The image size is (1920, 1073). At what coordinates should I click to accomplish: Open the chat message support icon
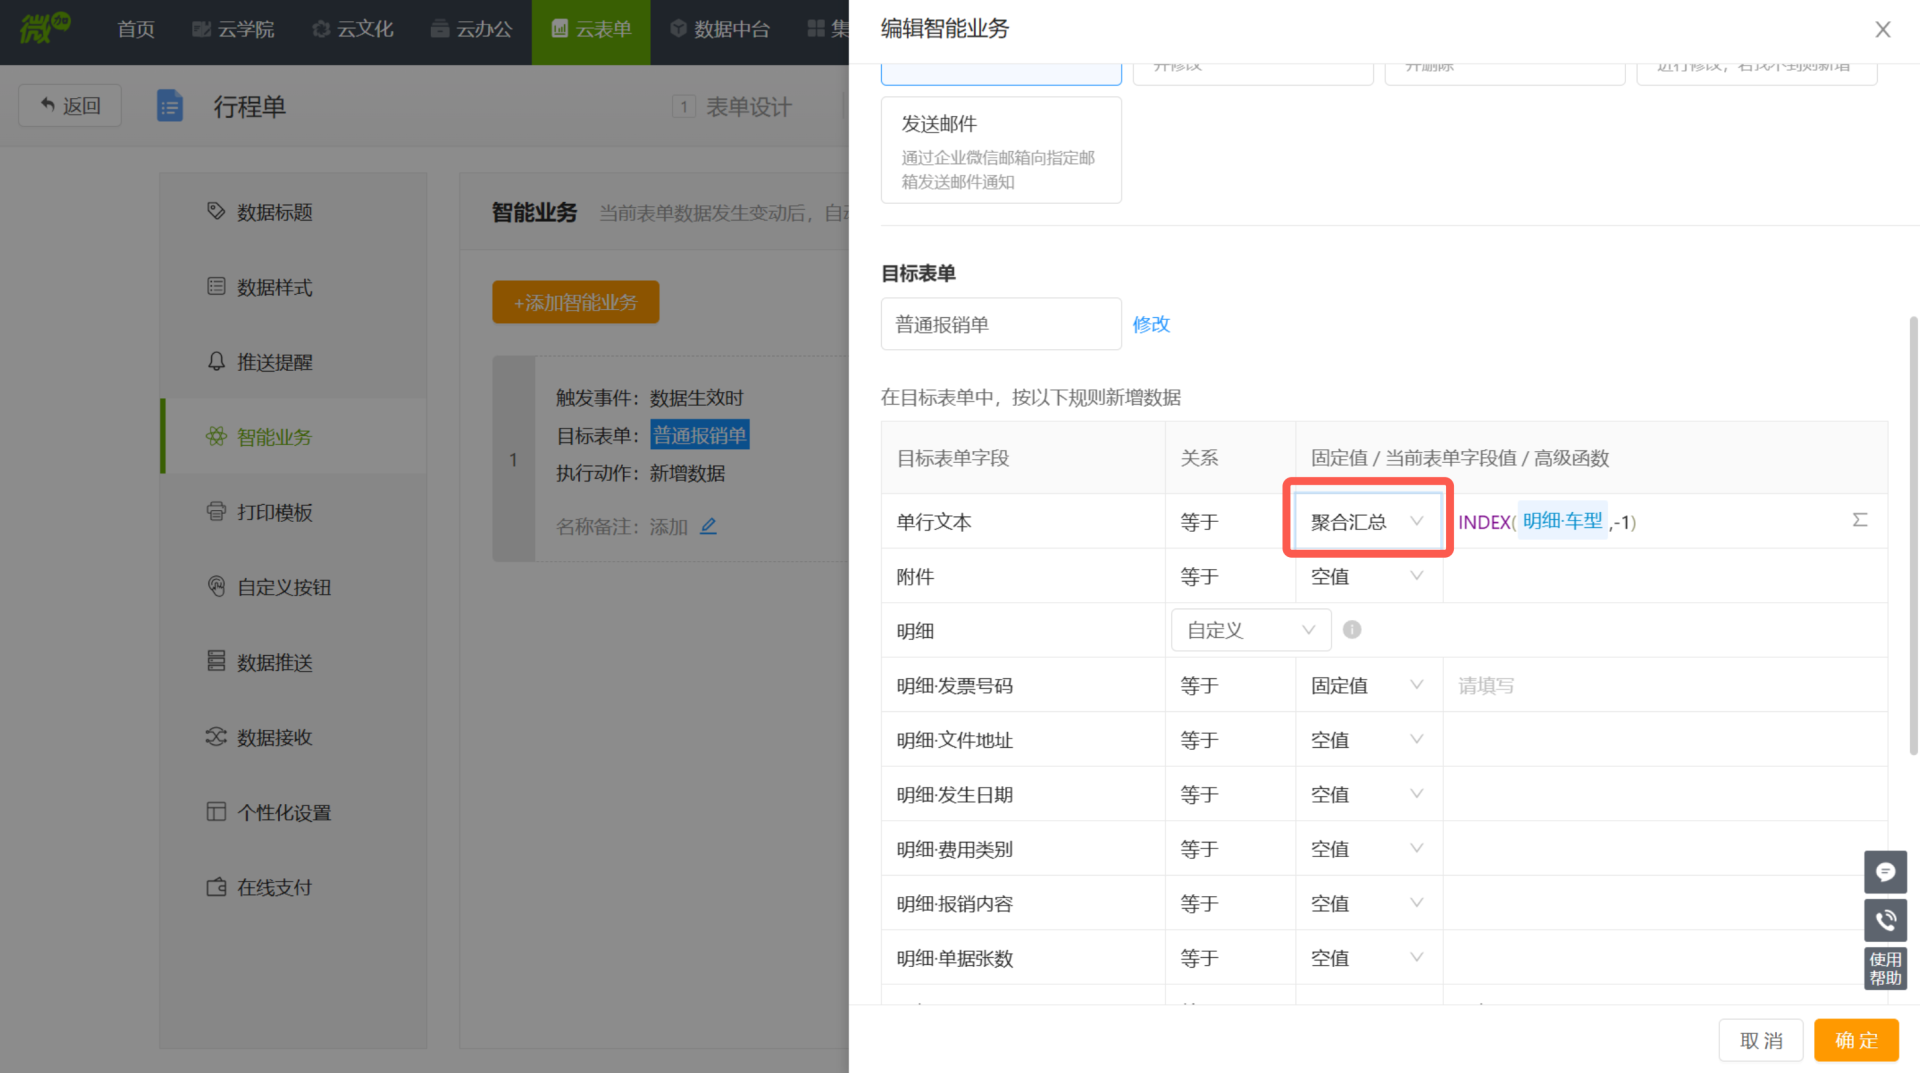[1885, 872]
